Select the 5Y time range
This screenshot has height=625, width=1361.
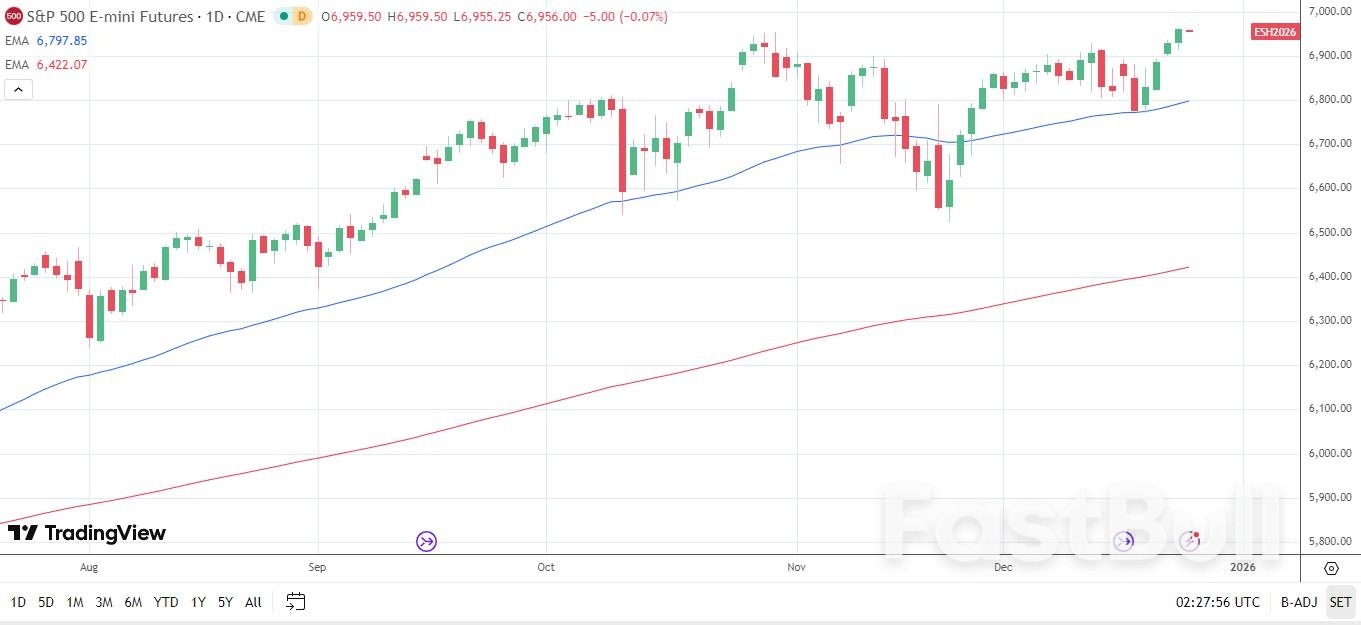[x=224, y=602]
